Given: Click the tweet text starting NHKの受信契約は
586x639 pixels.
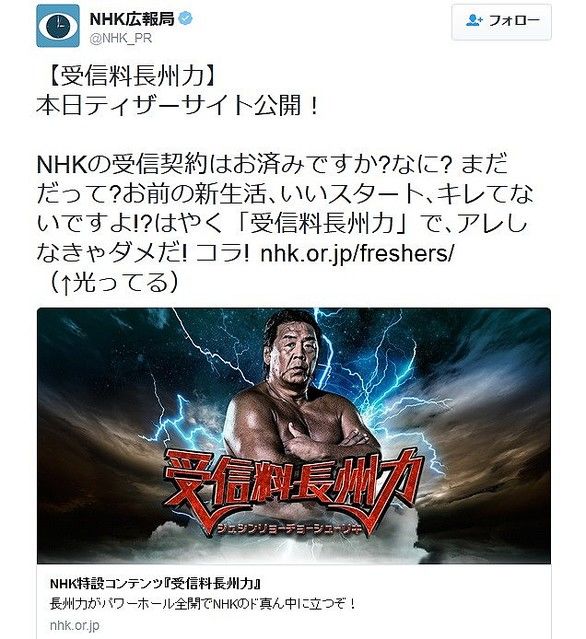Looking at the screenshot, I should pos(284,209).
